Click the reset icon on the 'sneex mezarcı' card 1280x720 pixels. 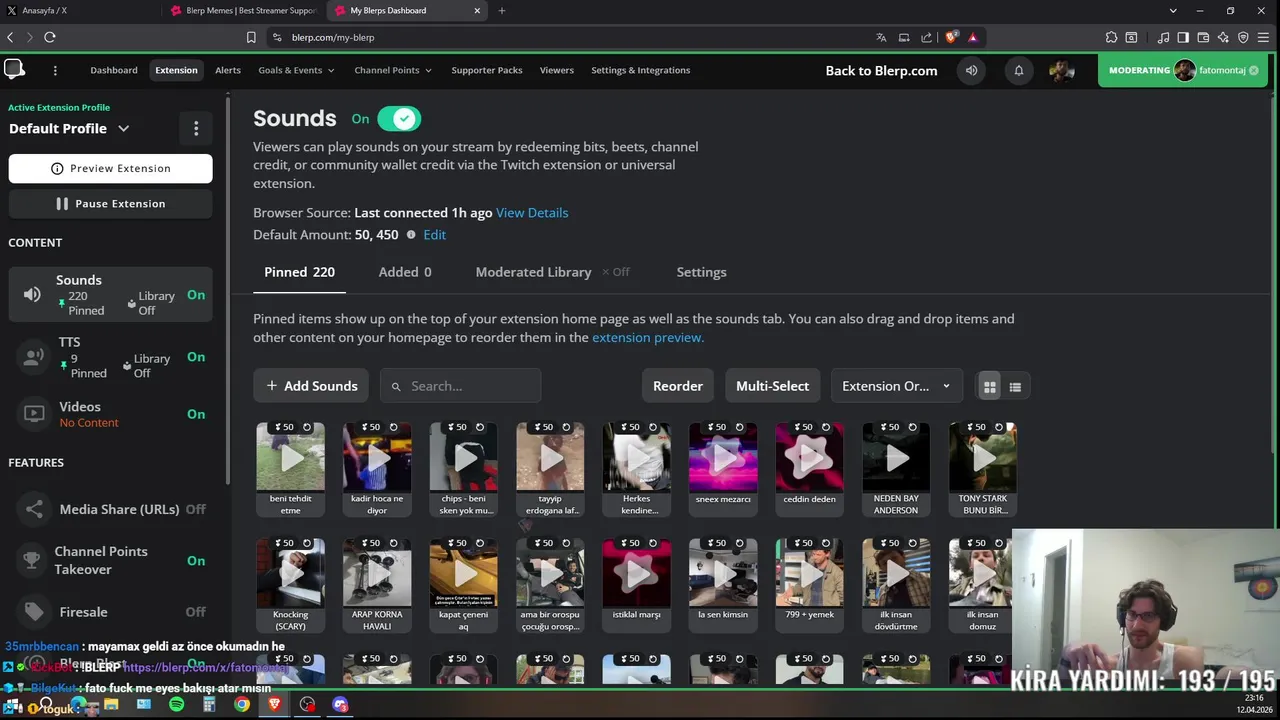740,427
